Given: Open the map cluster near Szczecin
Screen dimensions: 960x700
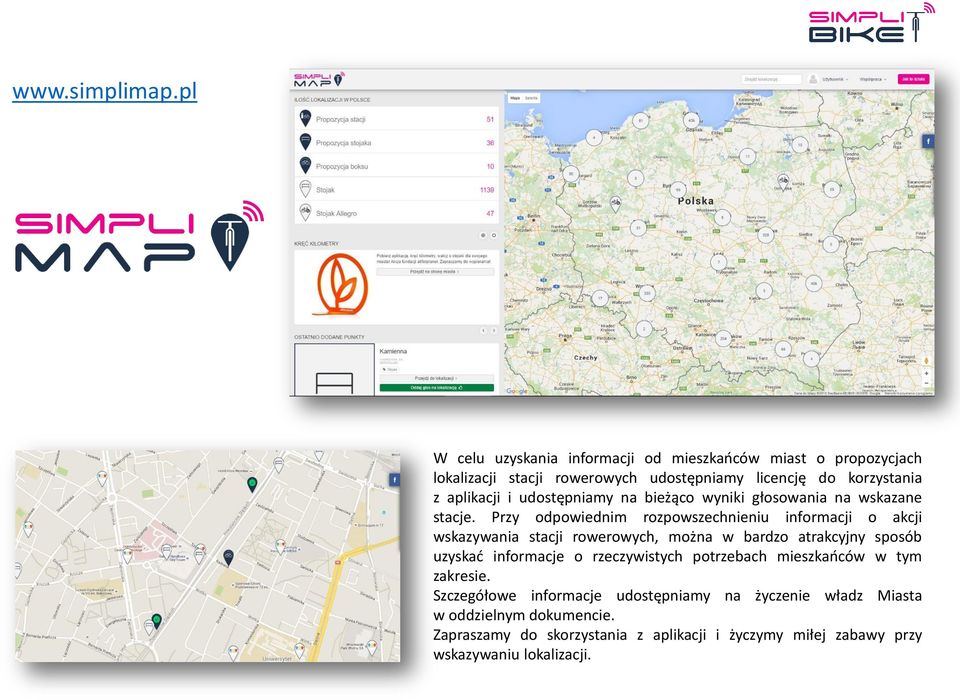Looking at the screenshot, I should tap(571, 174).
